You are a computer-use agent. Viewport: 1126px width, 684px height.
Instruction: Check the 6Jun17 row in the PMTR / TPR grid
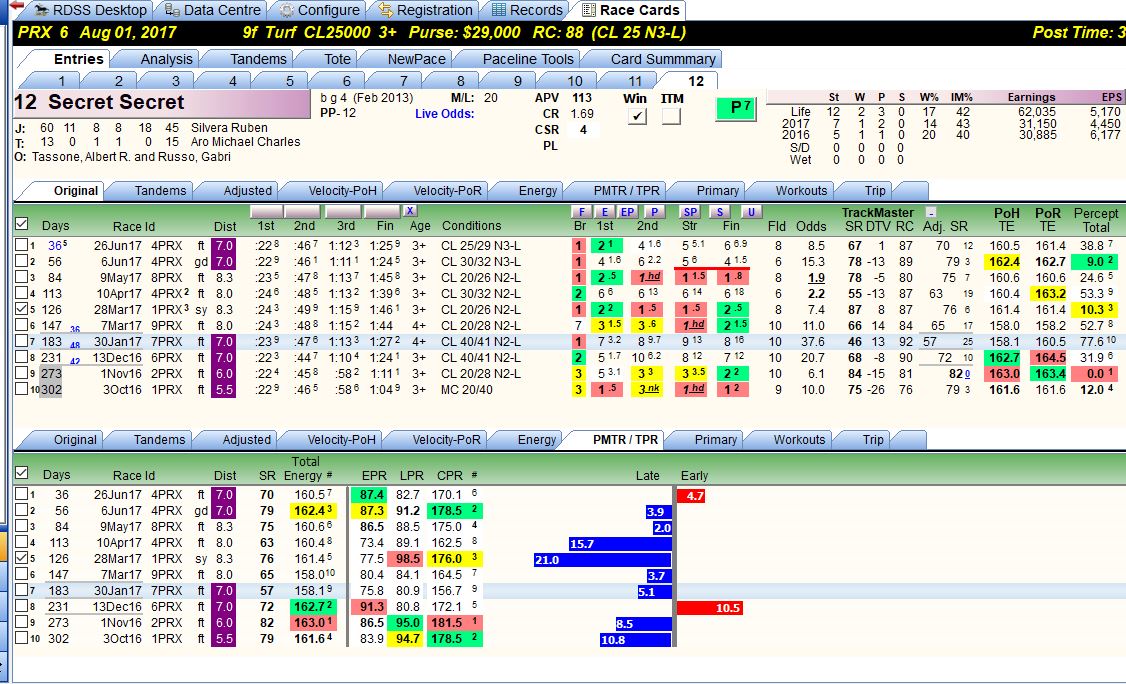click(22, 510)
